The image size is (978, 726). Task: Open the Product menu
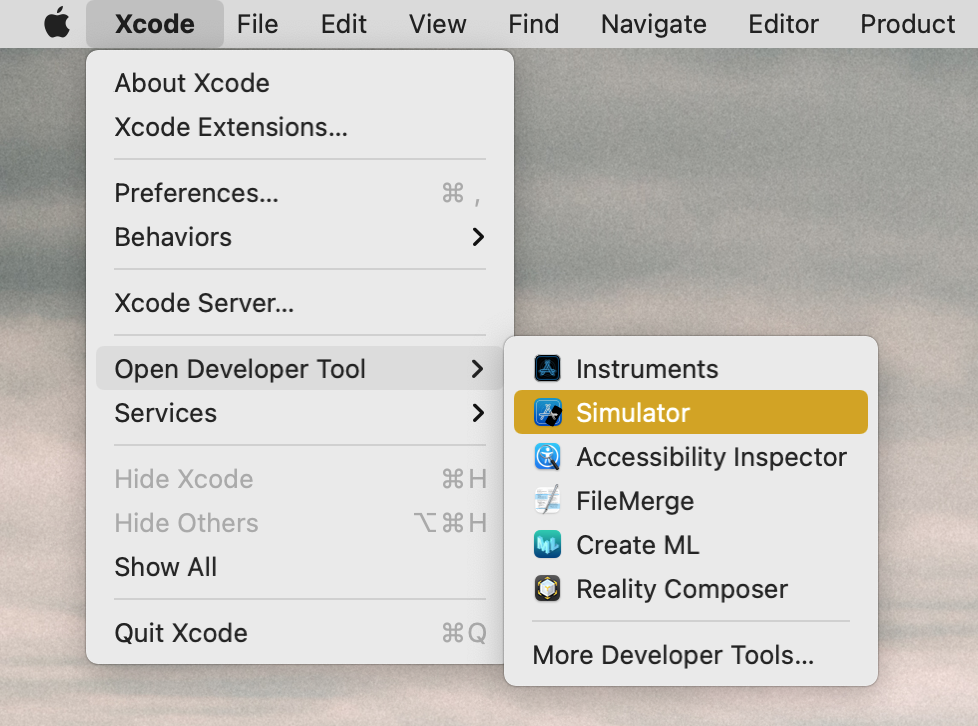click(x=908, y=24)
